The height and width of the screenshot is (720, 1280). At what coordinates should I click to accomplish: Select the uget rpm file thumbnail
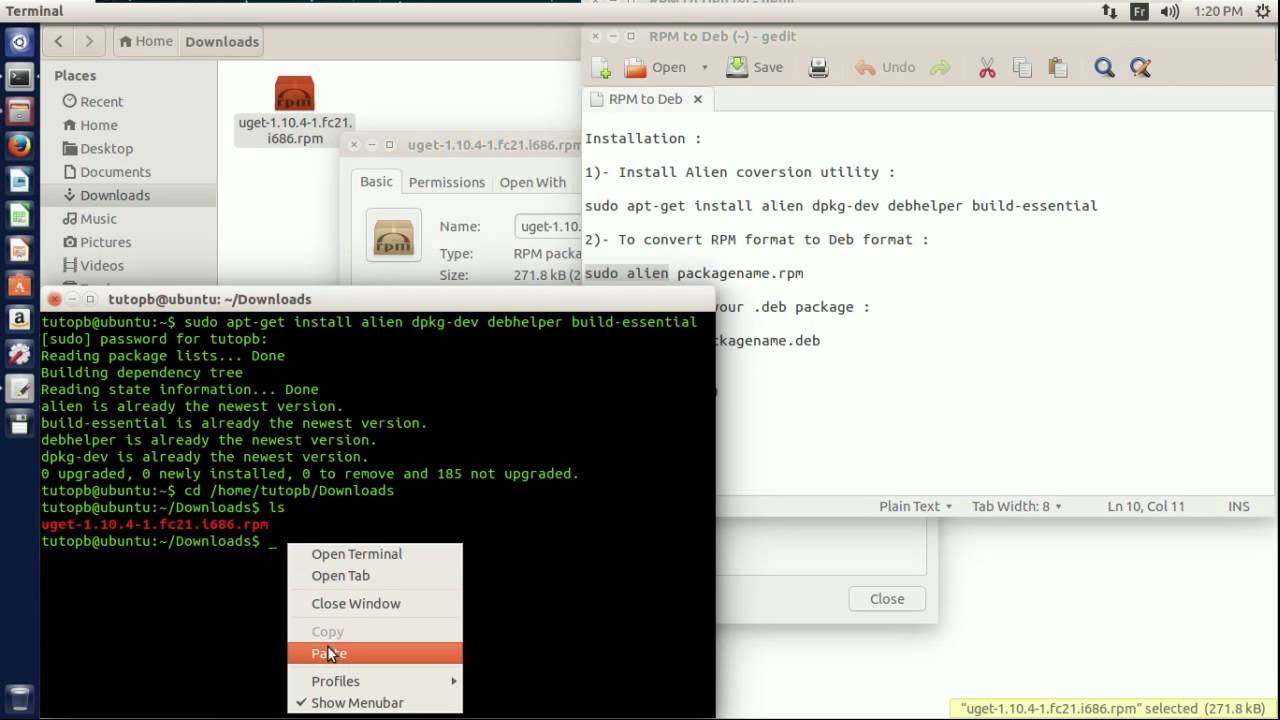pyautogui.click(x=294, y=94)
